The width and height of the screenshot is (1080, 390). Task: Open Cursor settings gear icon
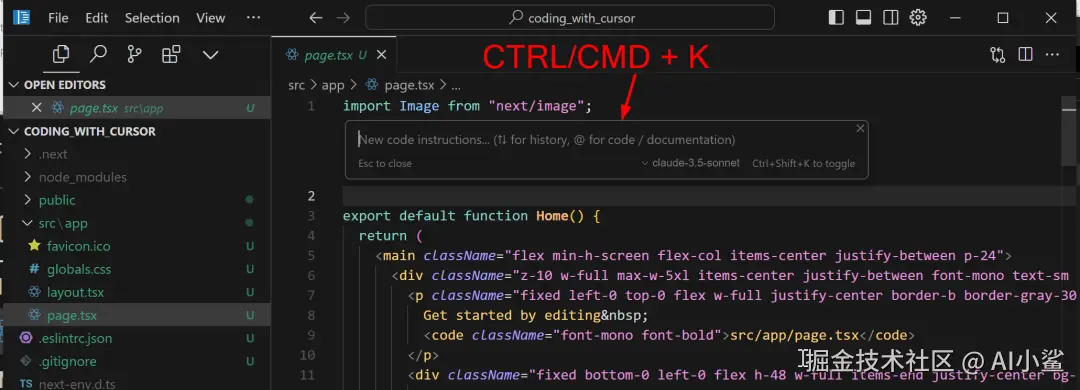[x=917, y=18]
